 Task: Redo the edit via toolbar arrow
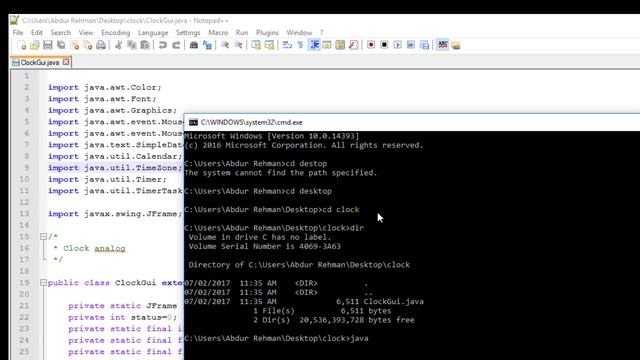pos(176,45)
